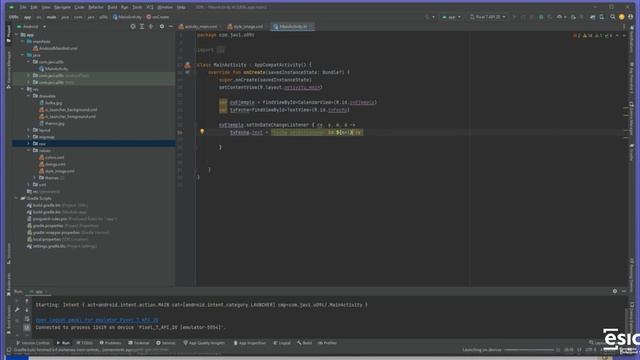Click the collapse all icon in Project panel
The image size is (640, 360).
(151, 27)
